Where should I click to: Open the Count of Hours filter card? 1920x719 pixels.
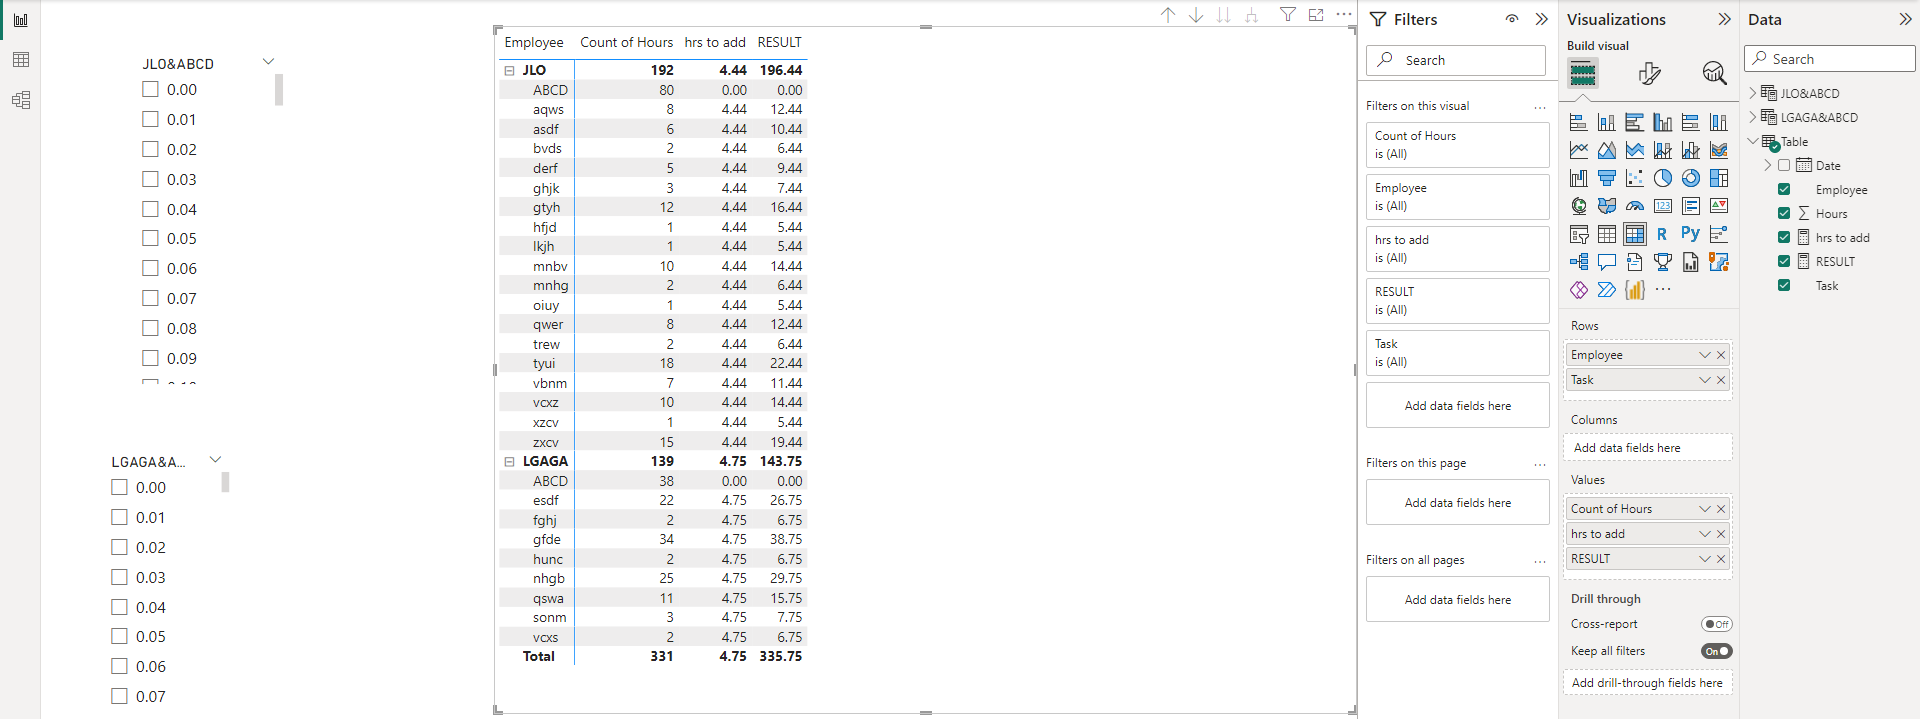[1458, 145]
